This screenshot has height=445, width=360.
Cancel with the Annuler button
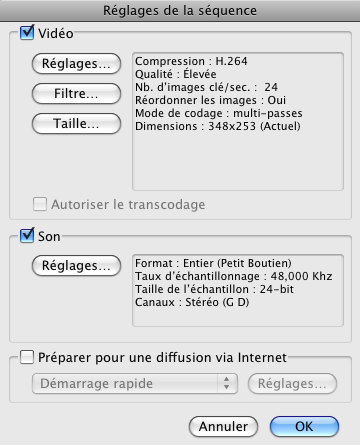point(223,426)
